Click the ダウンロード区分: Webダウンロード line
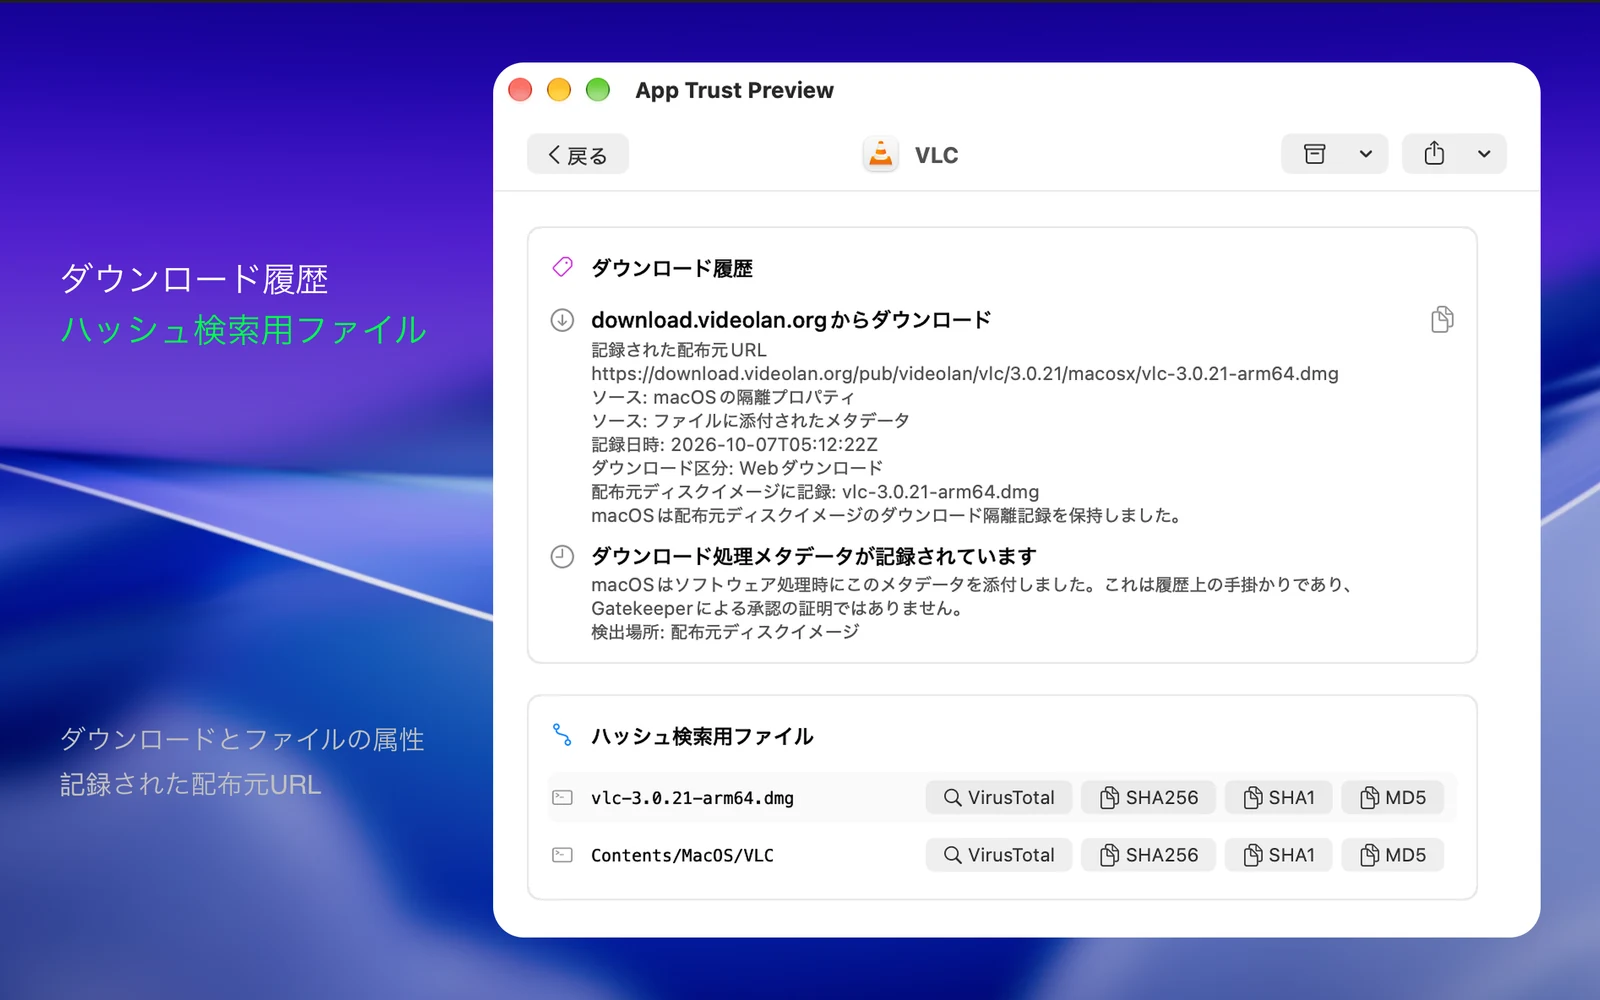This screenshot has height=1000, width=1600. pyautogui.click(x=737, y=468)
